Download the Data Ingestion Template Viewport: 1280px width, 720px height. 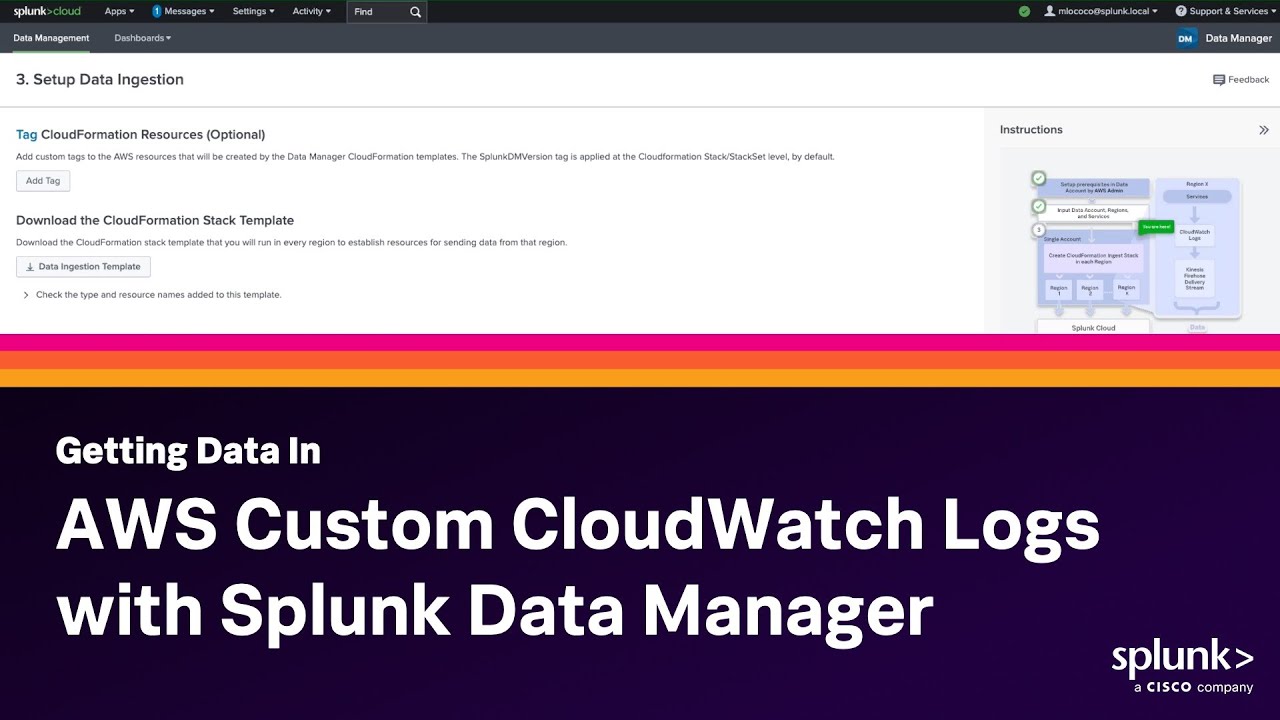pos(83,266)
